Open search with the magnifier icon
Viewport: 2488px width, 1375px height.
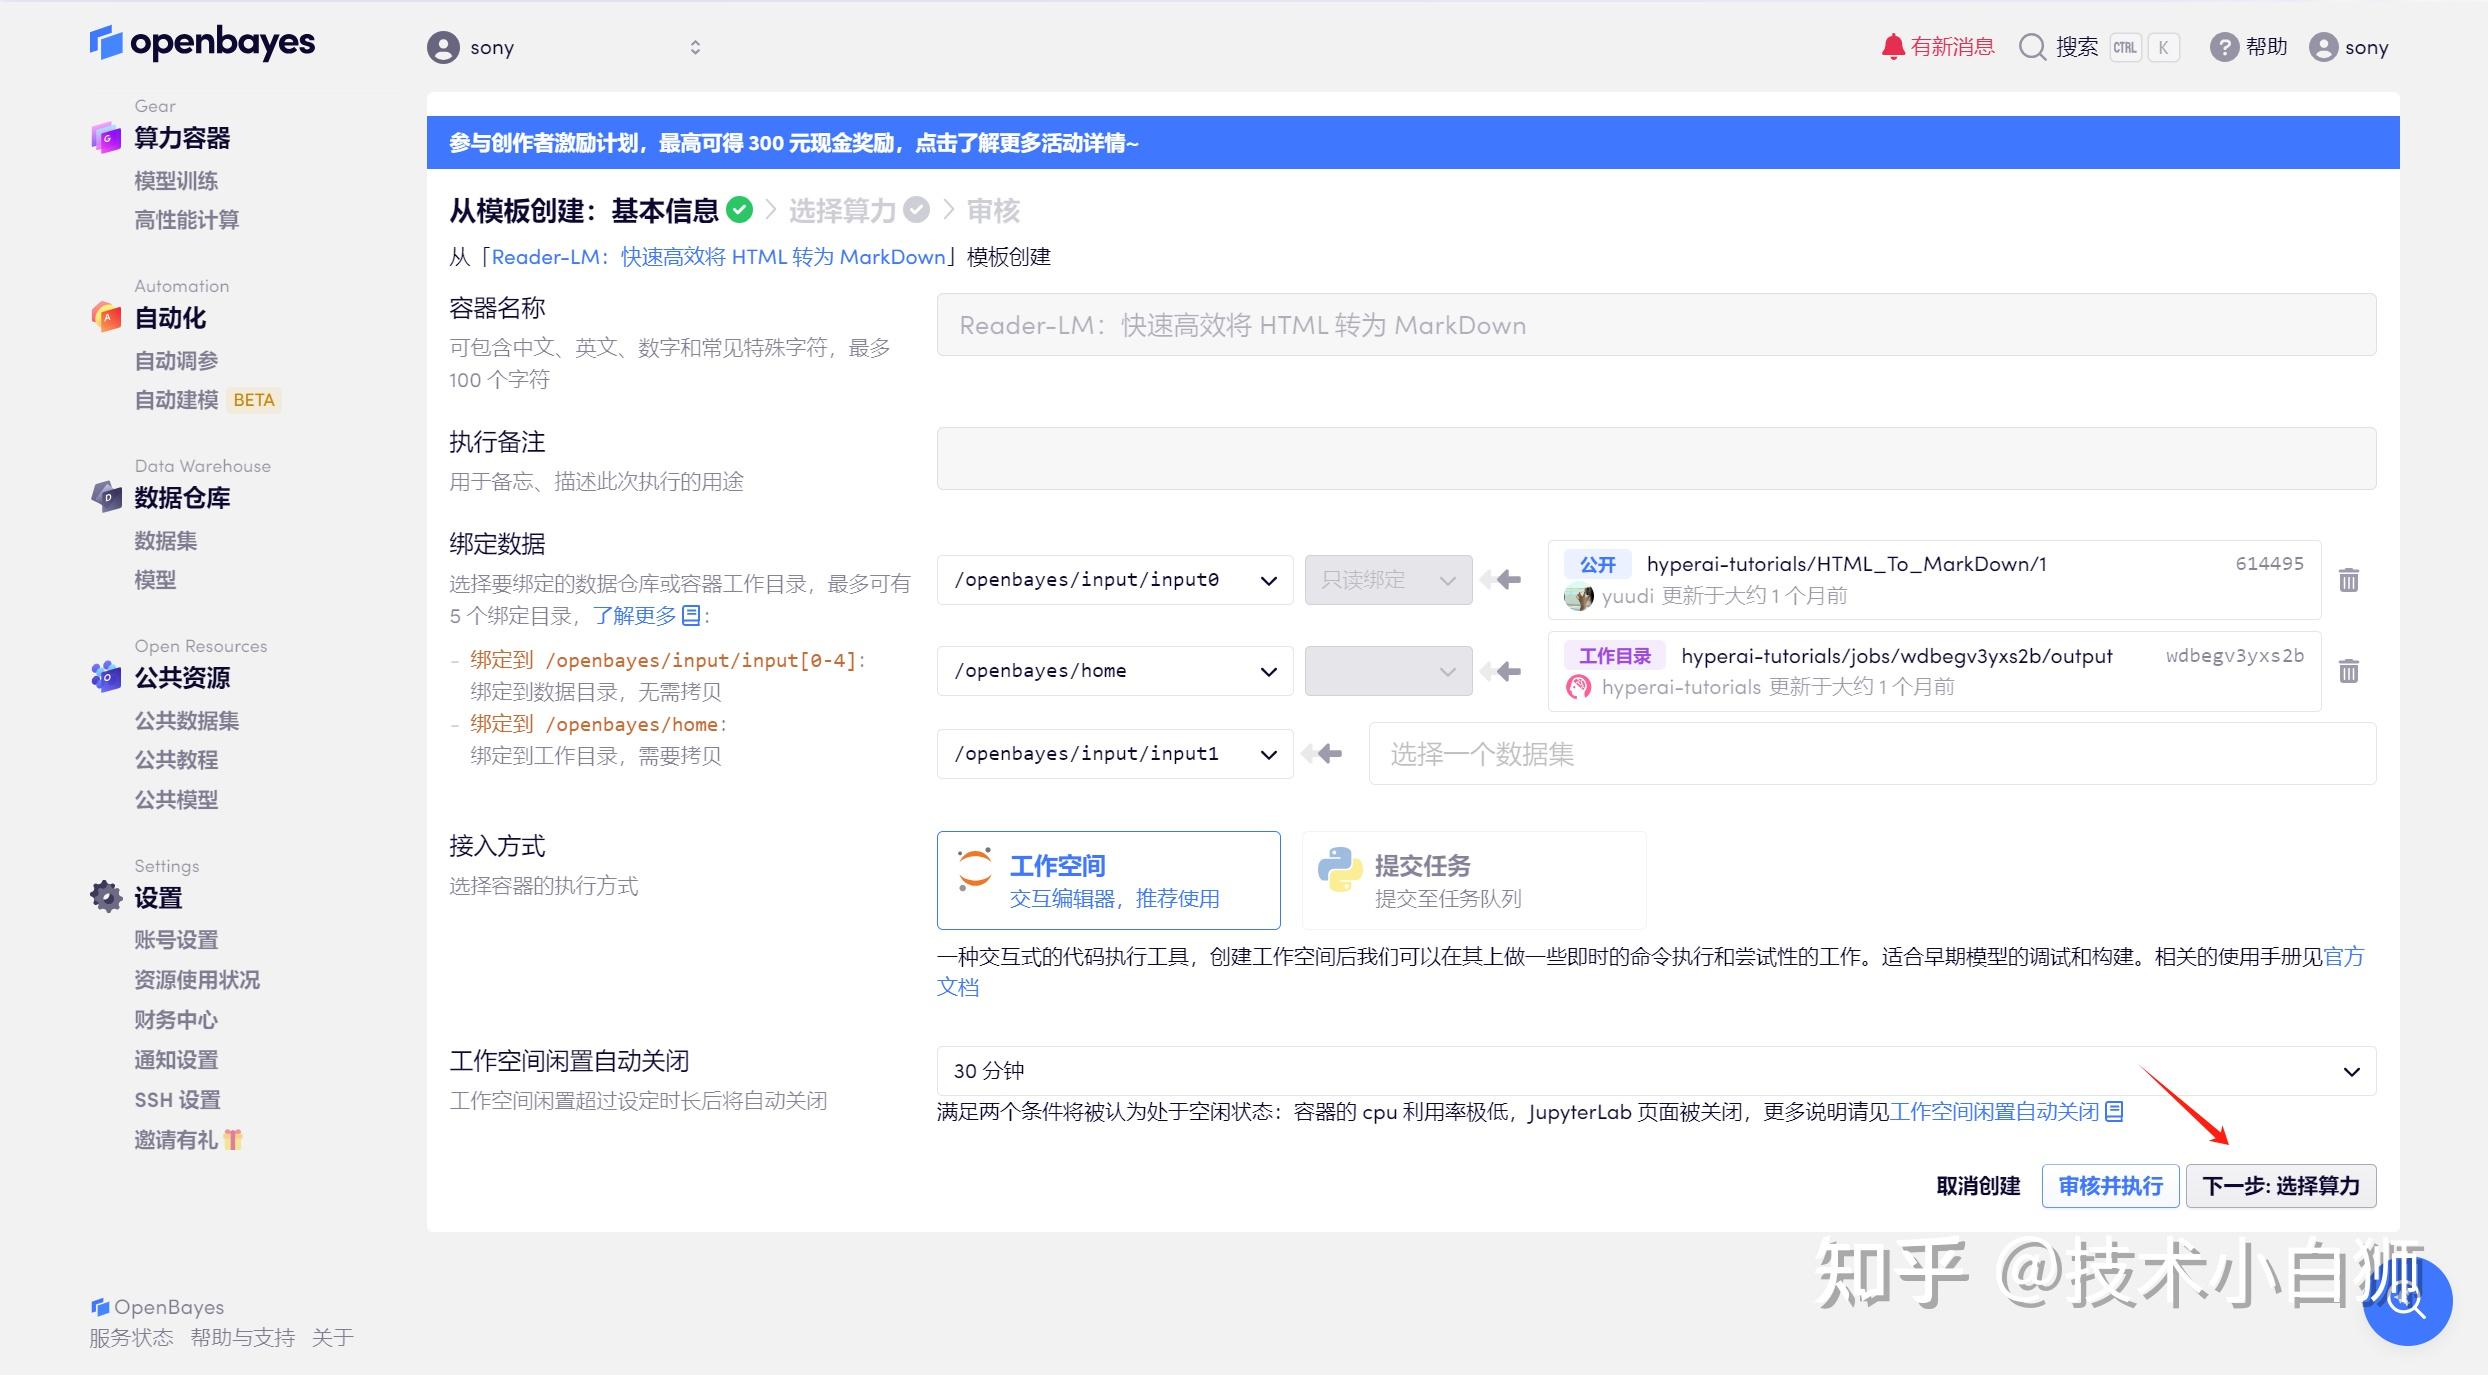(x=2032, y=47)
